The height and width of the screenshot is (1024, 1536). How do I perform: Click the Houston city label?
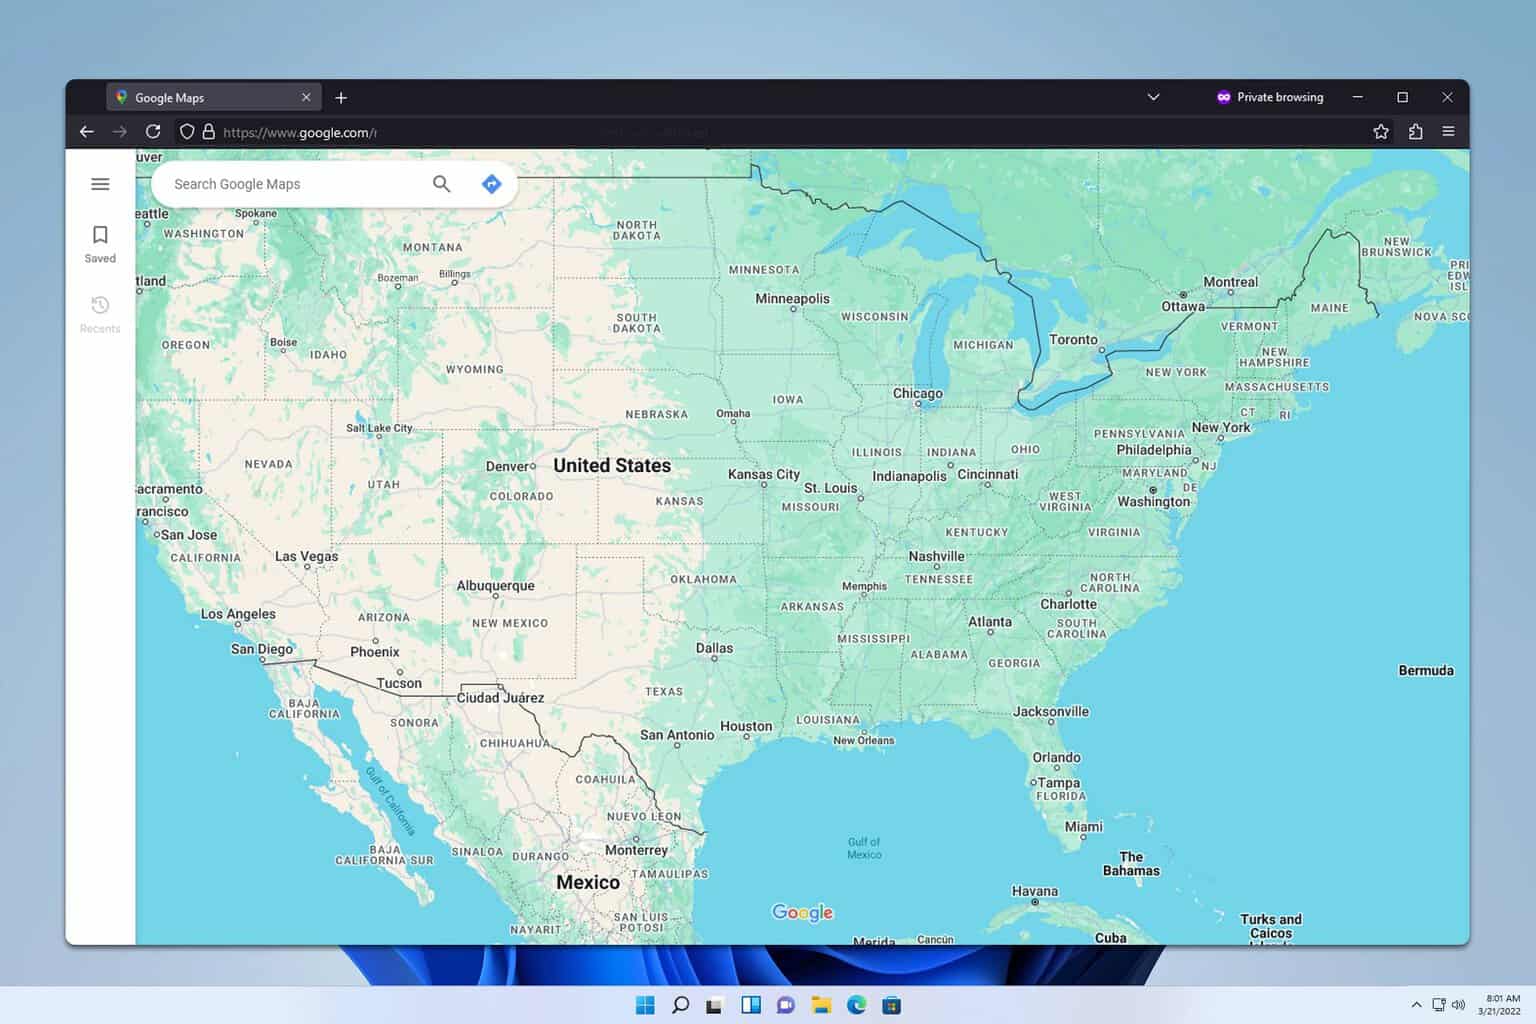[x=746, y=726]
